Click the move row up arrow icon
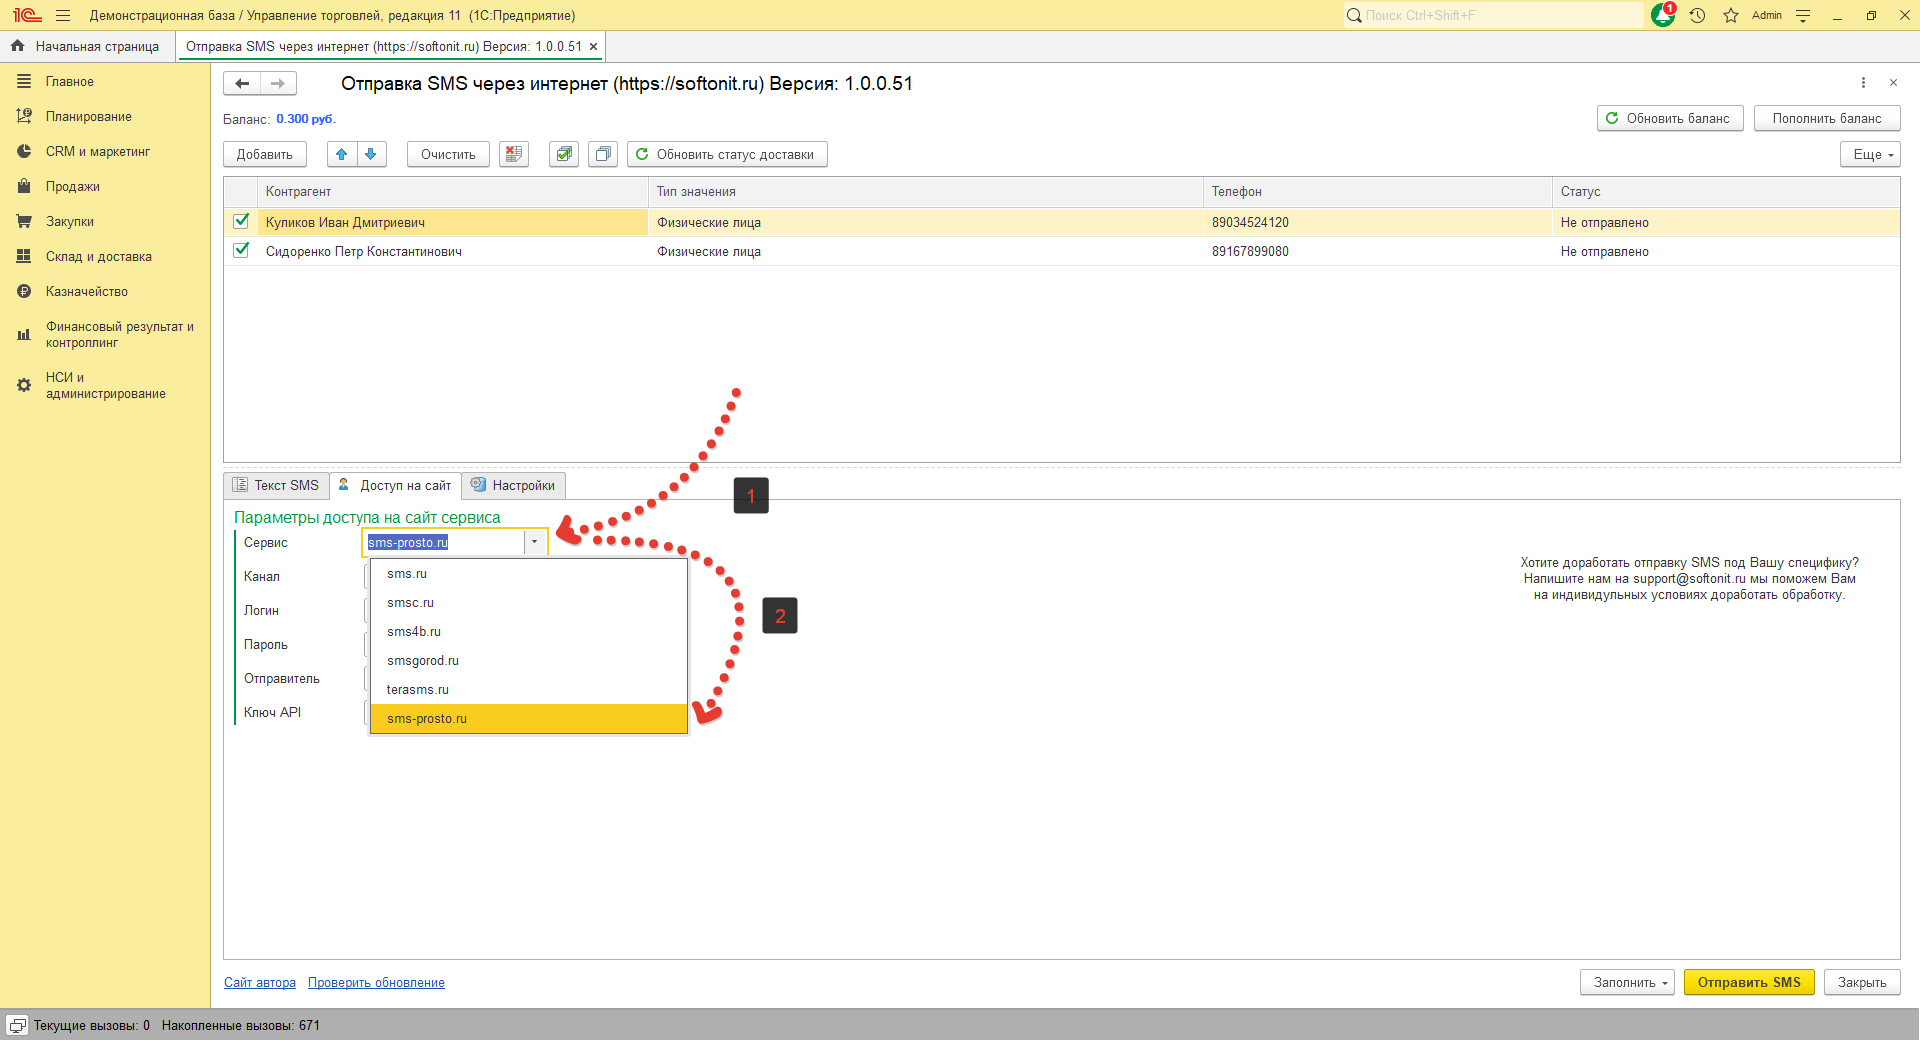This screenshot has width=1920, height=1040. click(x=342, y=154)
